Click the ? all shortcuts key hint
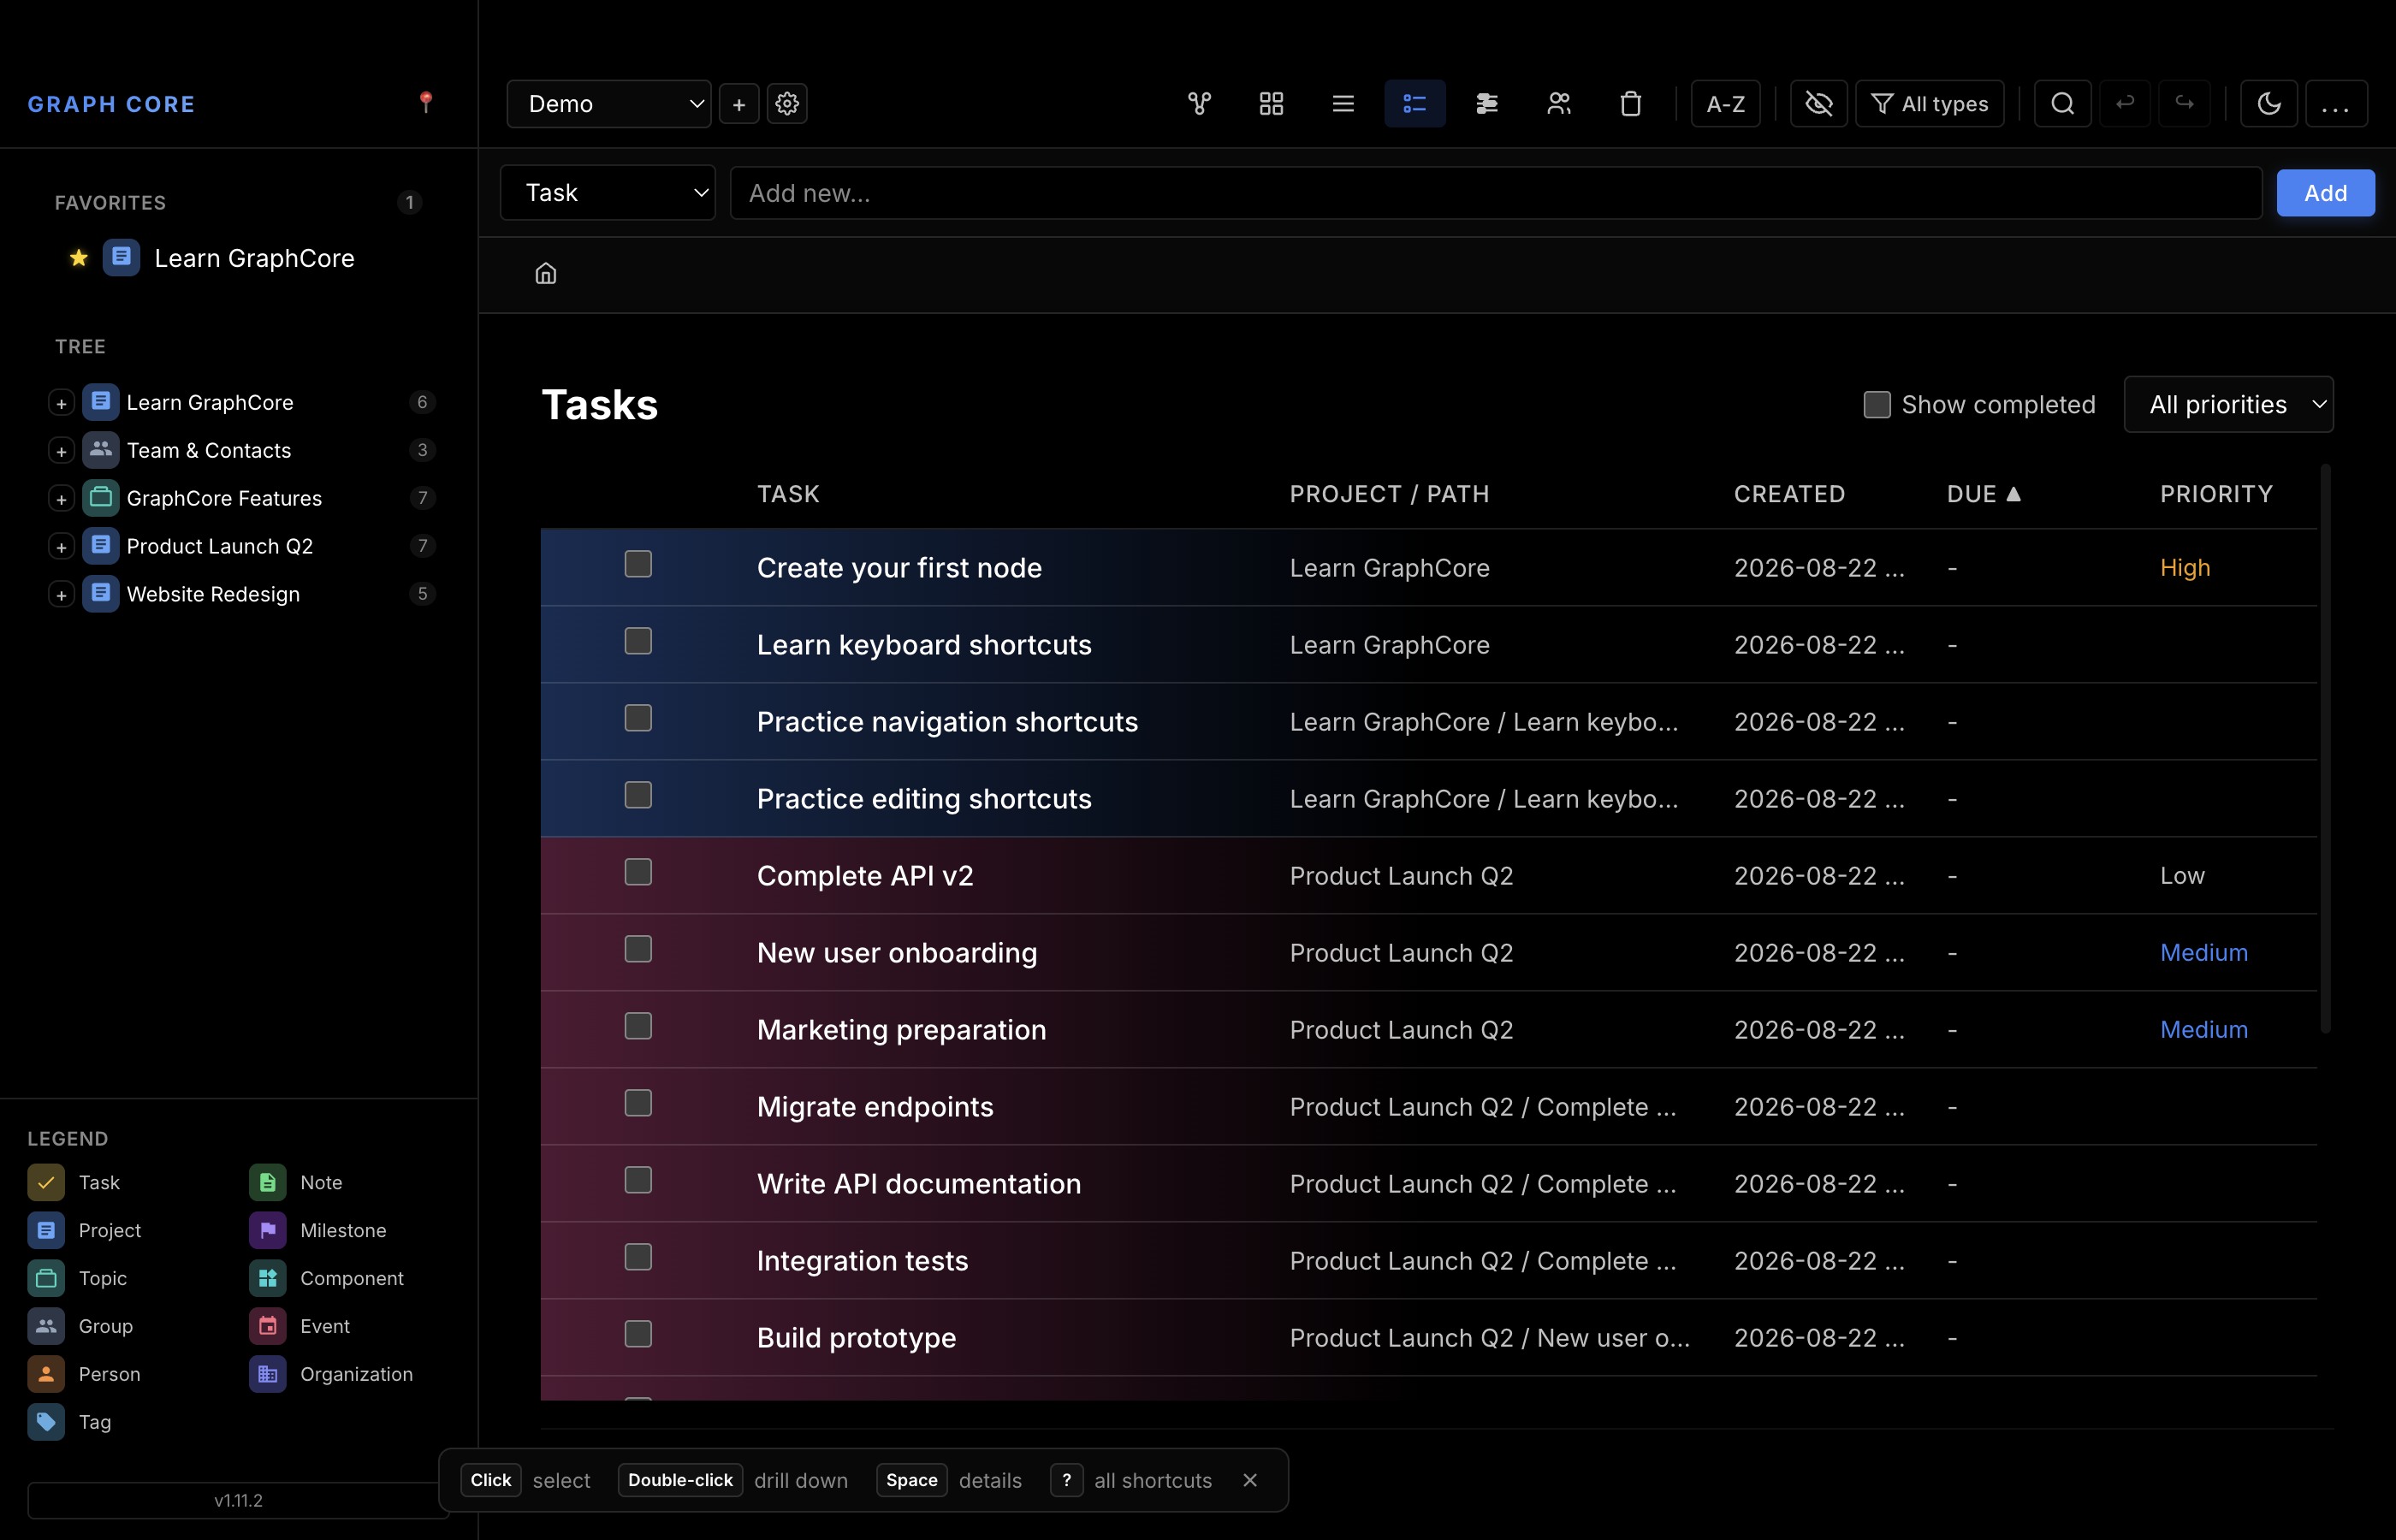Image resolution: width=2396 pixels, height=1540 pixels. (1067, 1480)
